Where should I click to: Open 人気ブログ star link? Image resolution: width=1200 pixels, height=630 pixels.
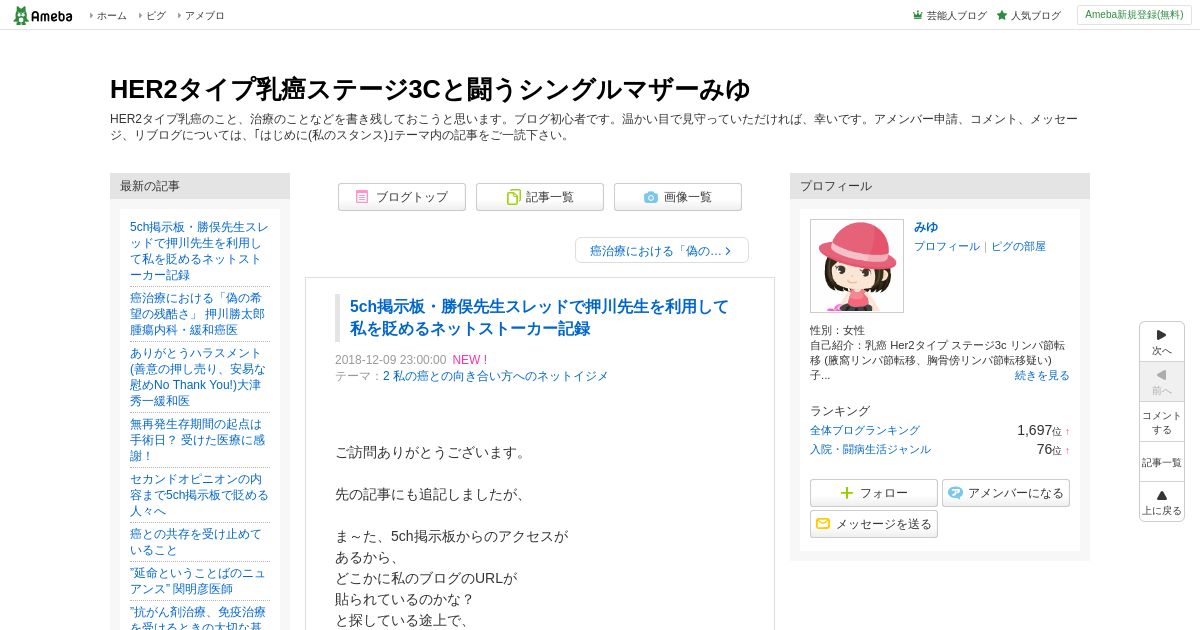click(x=1028, y=16)
